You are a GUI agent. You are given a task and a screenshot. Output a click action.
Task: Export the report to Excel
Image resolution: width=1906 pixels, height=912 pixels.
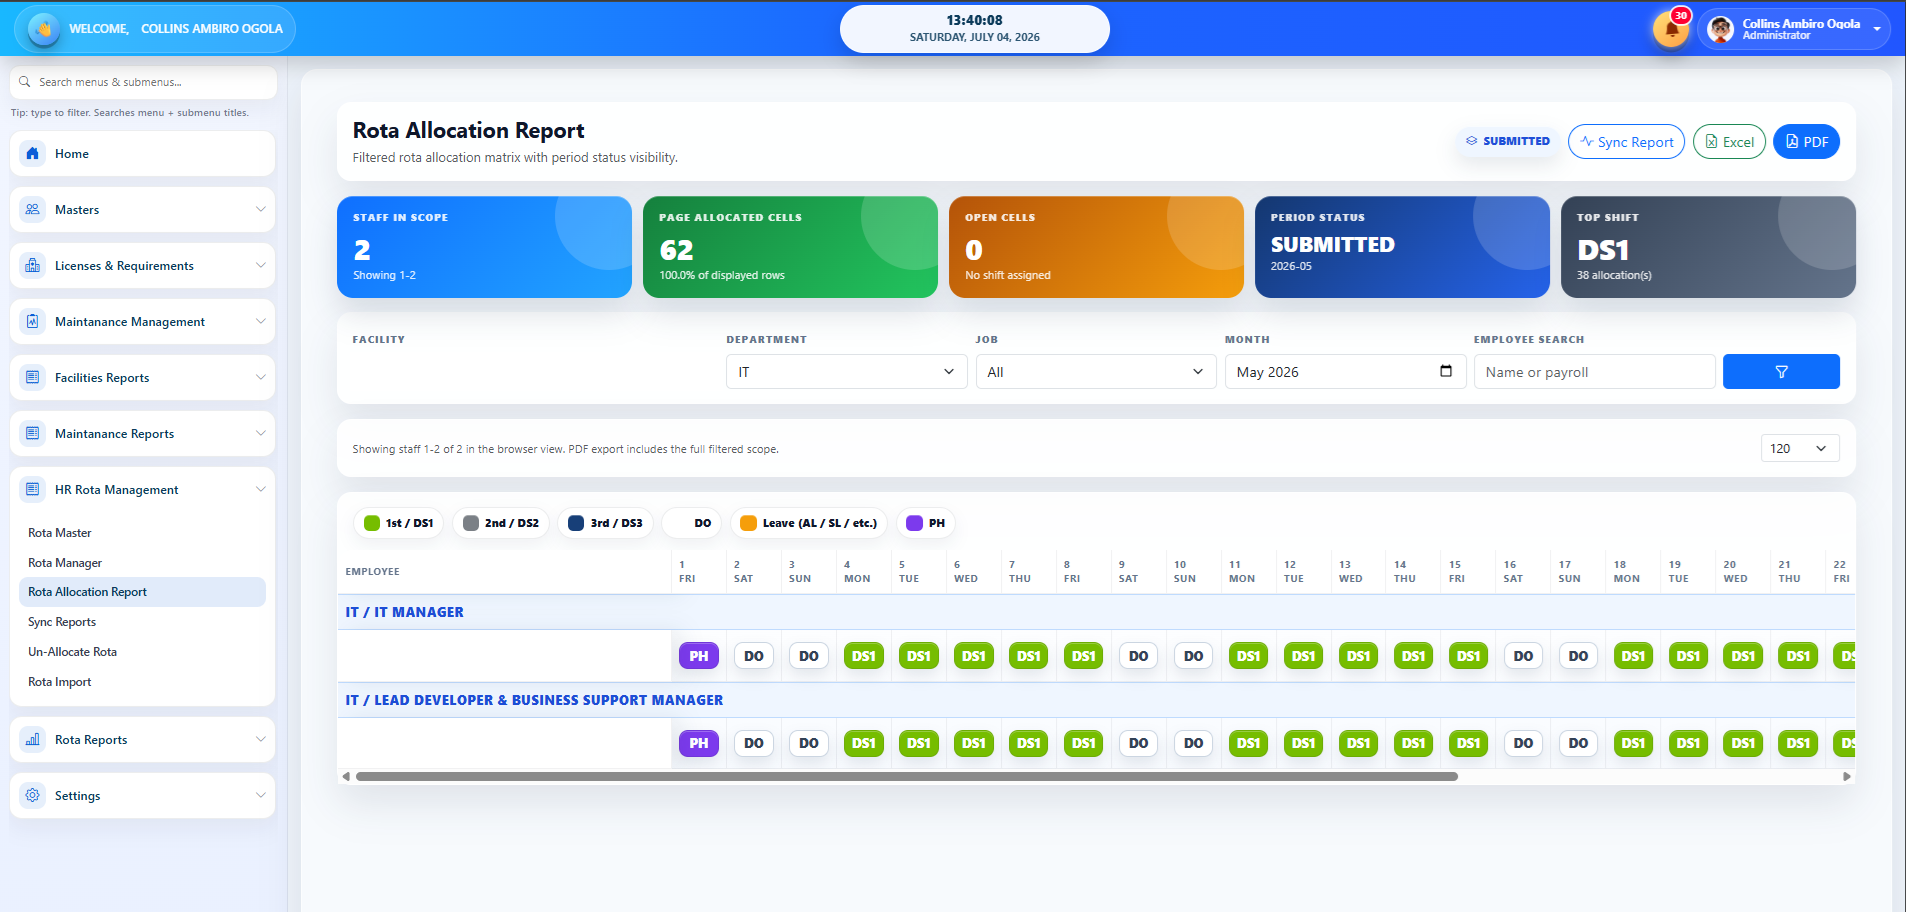point(1729,142)
